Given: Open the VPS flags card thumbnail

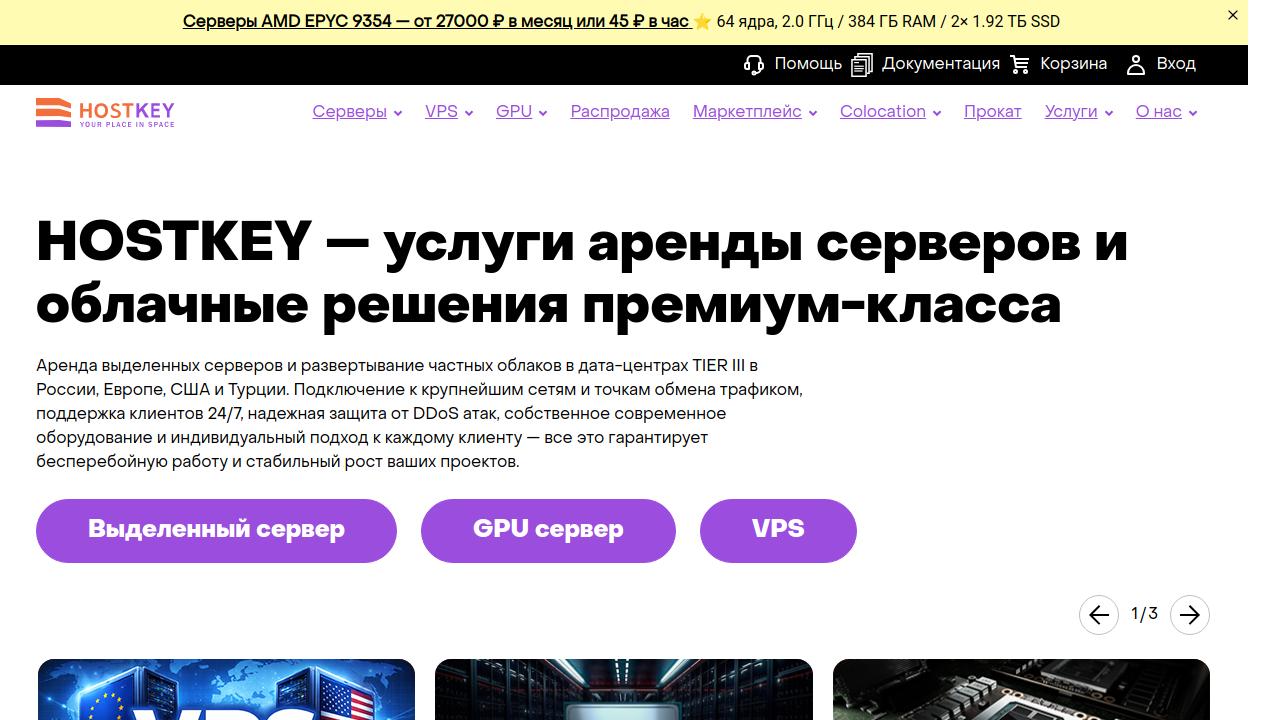Looking at the screenshot, I should pos(226,689).
